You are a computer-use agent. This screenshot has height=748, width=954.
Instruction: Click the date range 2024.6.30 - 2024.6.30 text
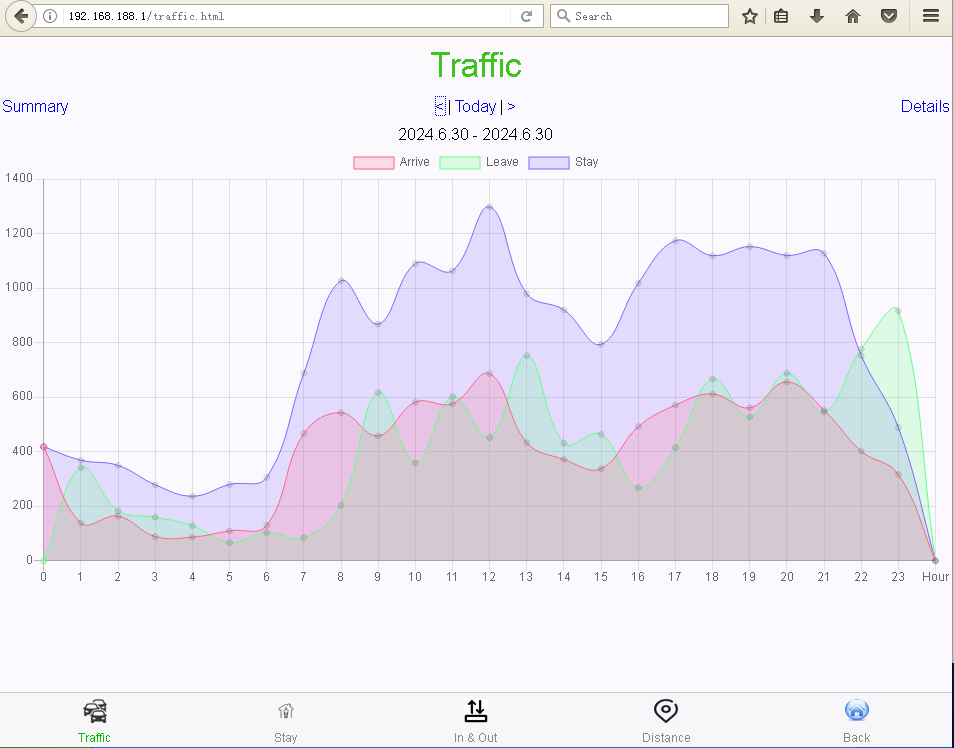click(475, 135)
